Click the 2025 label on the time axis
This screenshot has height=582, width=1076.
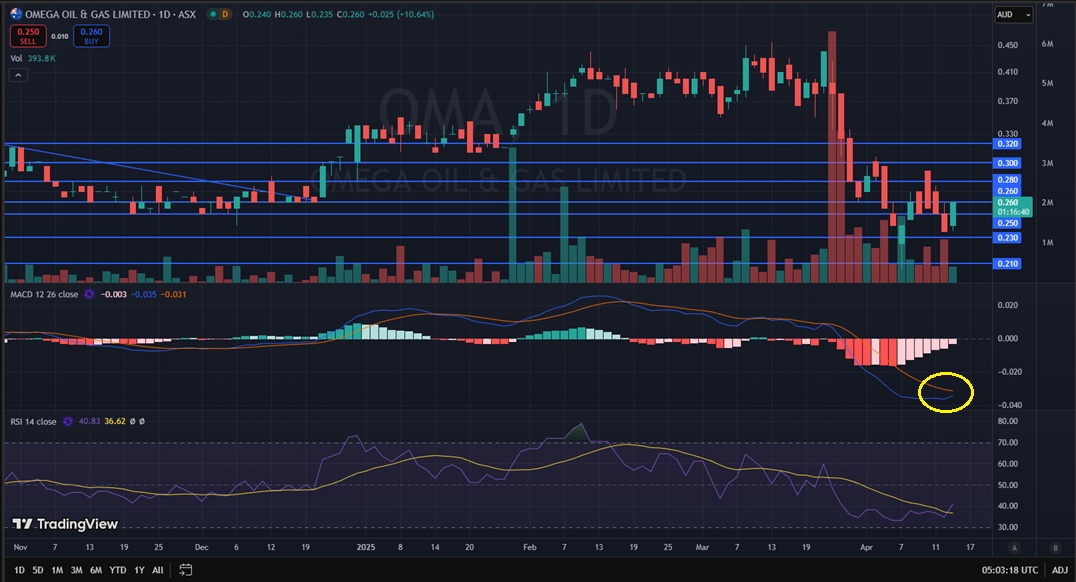tap(366, 548)
